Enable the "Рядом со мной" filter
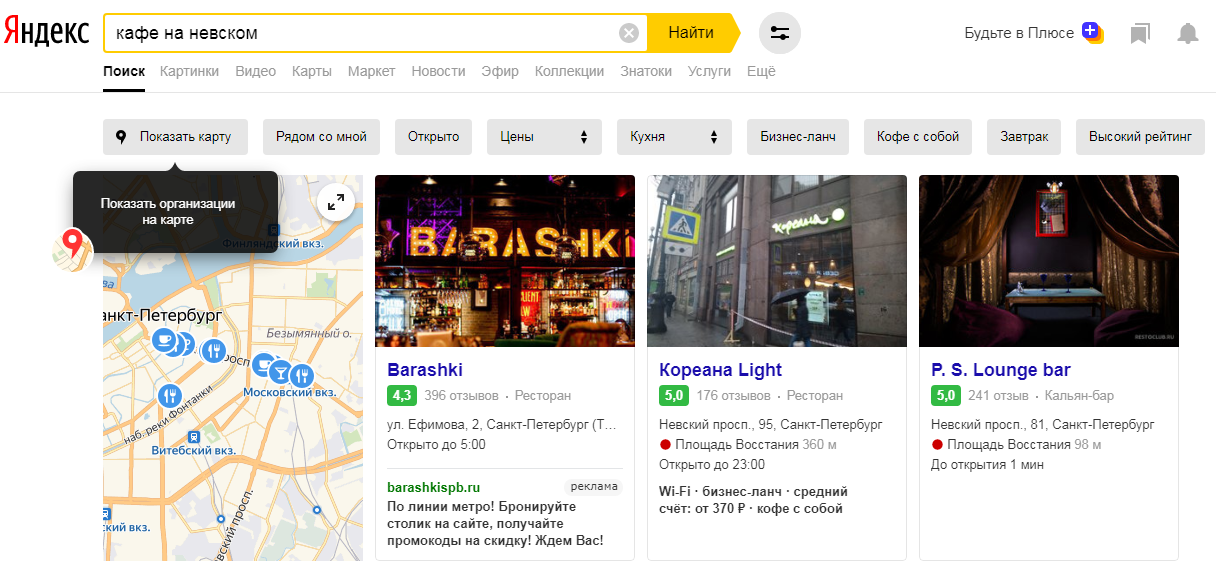The image size is (1216, 578). click(x=321, y=137)
